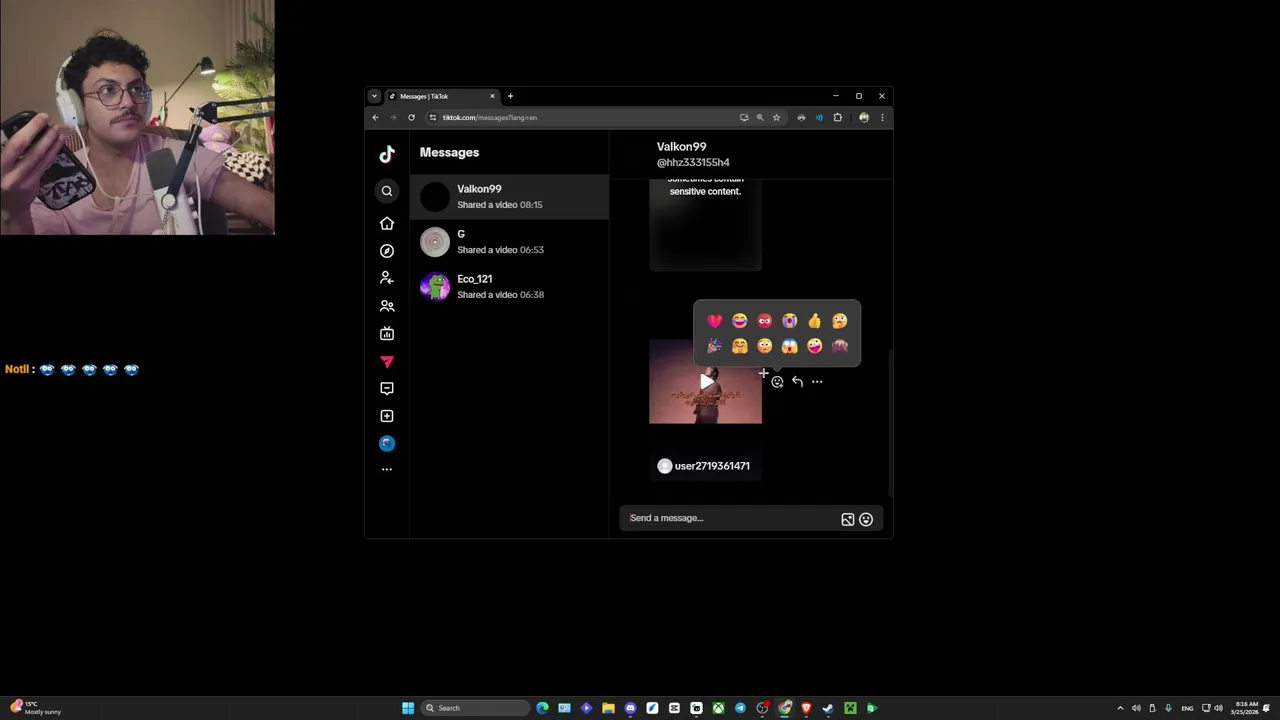This screenshot has width=1280, height=720.
Task: Open File Explorer from the taskbar
Action: [608, 708]
